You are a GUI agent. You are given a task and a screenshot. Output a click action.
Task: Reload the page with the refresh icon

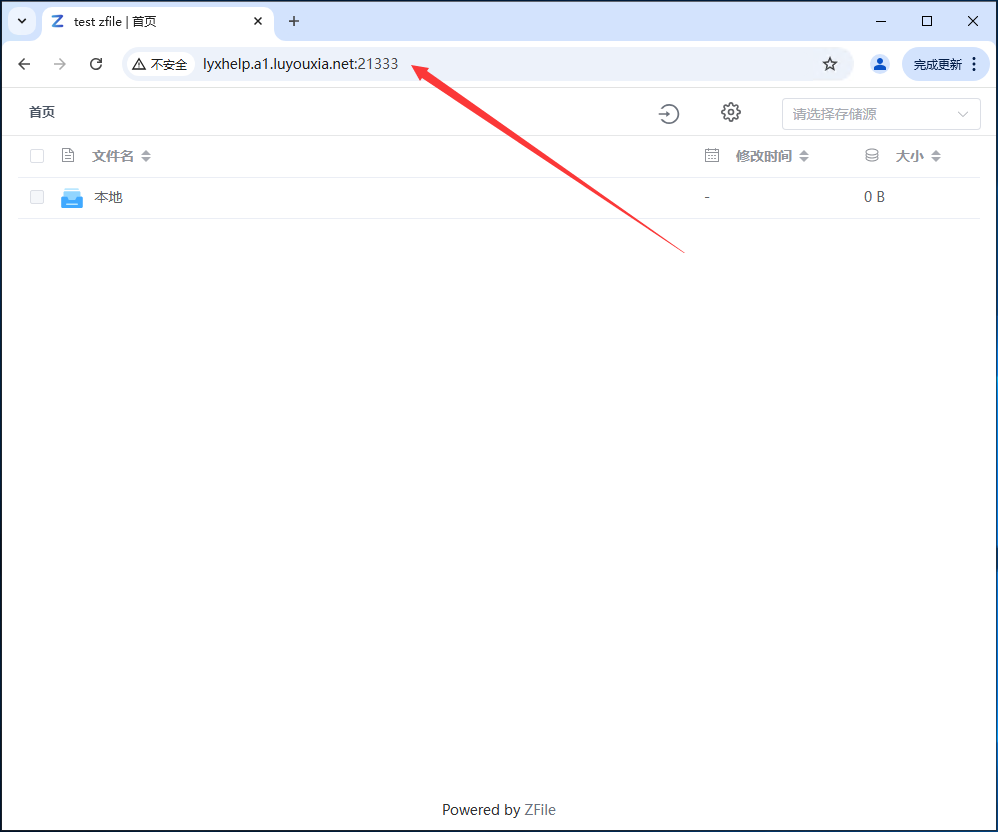tap(96, 63)
